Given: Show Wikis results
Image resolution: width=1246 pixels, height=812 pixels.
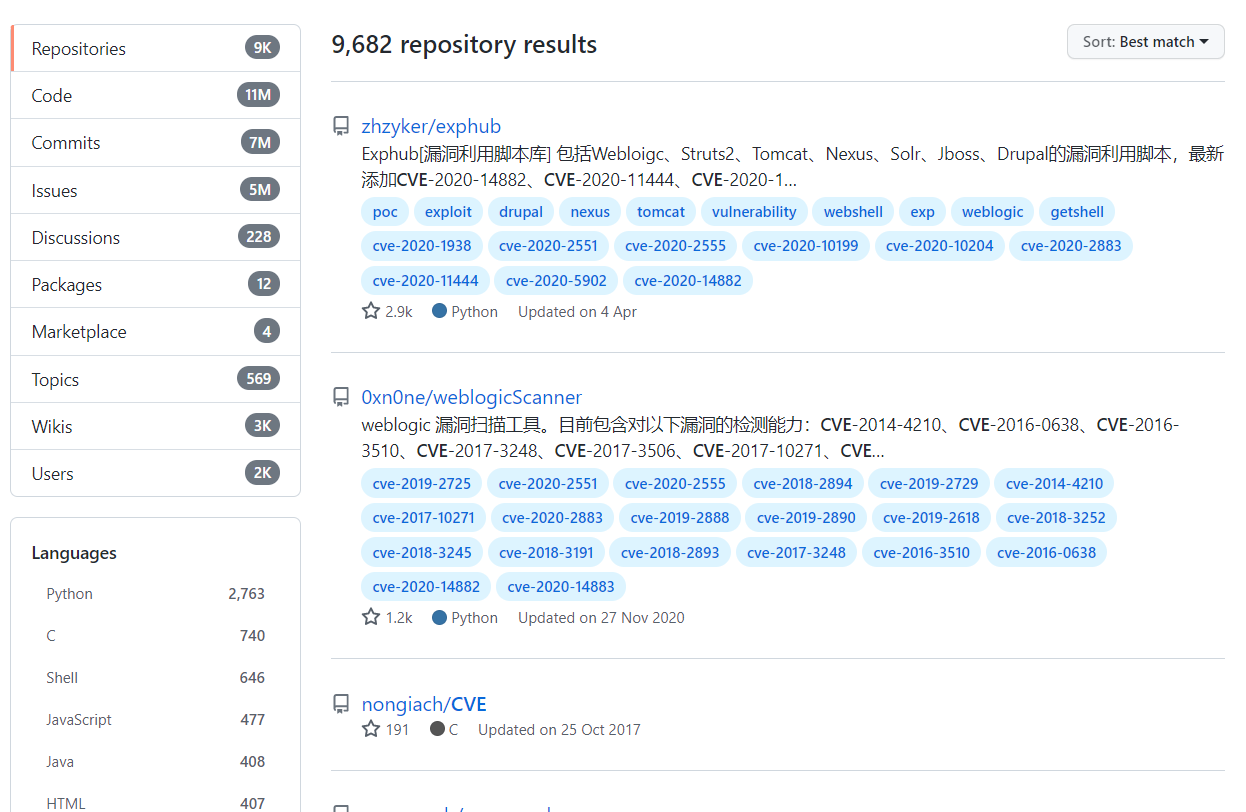Looking at the screenshot, I should [155, 426].
